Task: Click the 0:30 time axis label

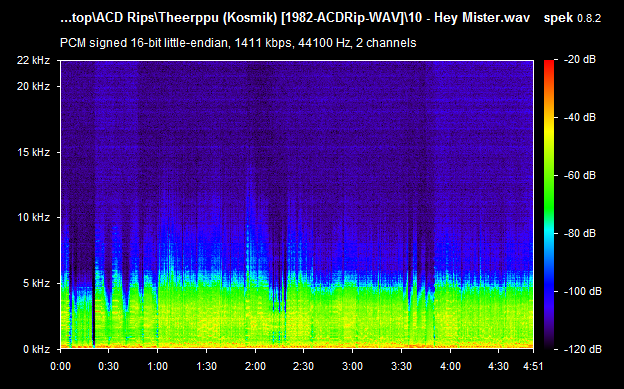Action: 109,366
